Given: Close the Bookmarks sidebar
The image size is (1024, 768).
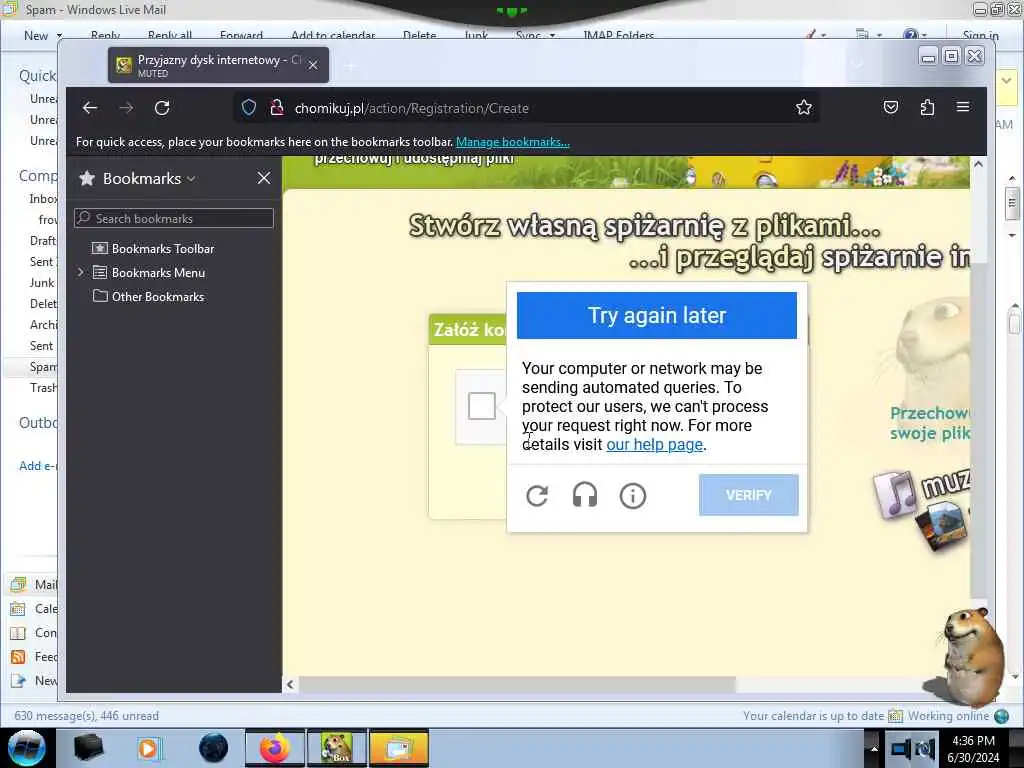Looking at the screenshot, I should point(264,178).
